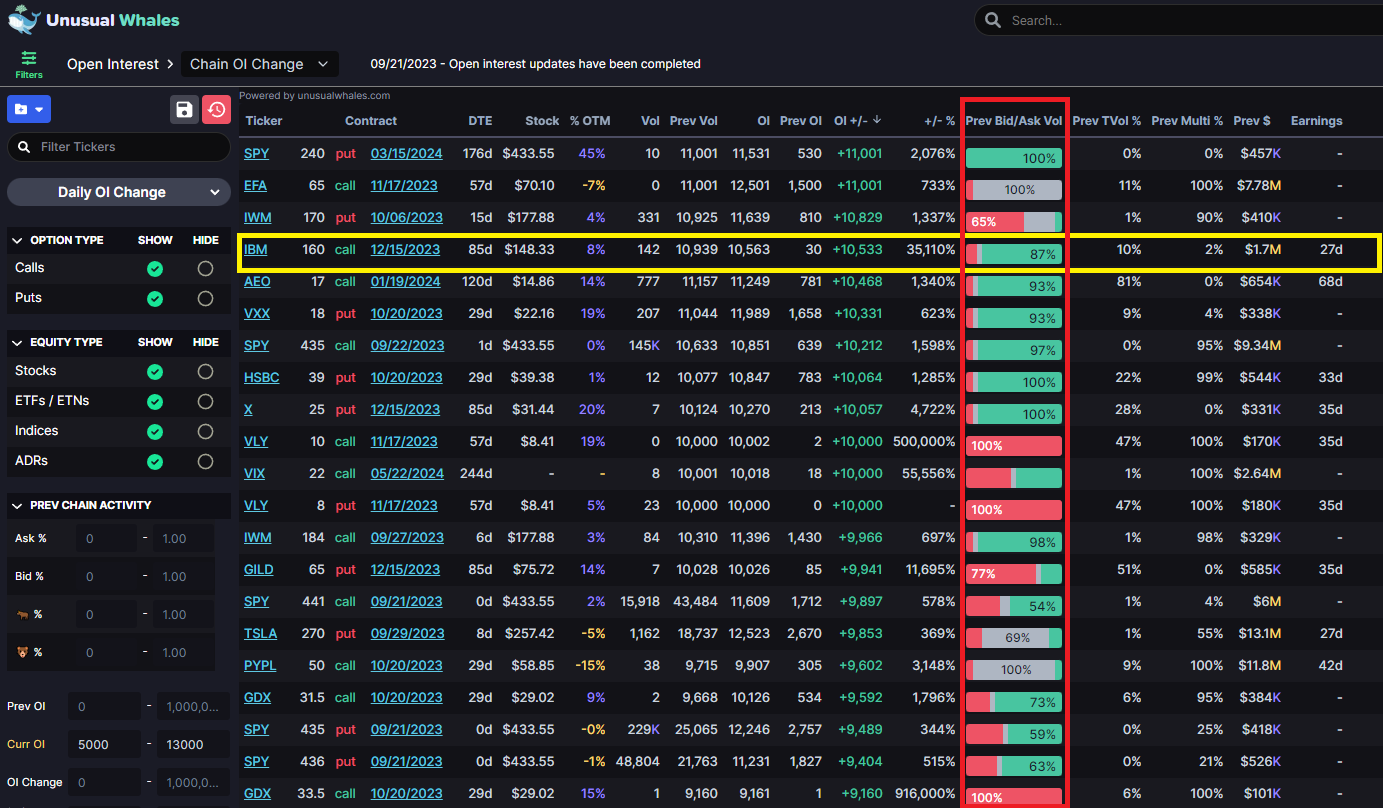The image size is (1383, 808).
Task: Click IBM OI change value +10,533
Action: pos(860,250)
